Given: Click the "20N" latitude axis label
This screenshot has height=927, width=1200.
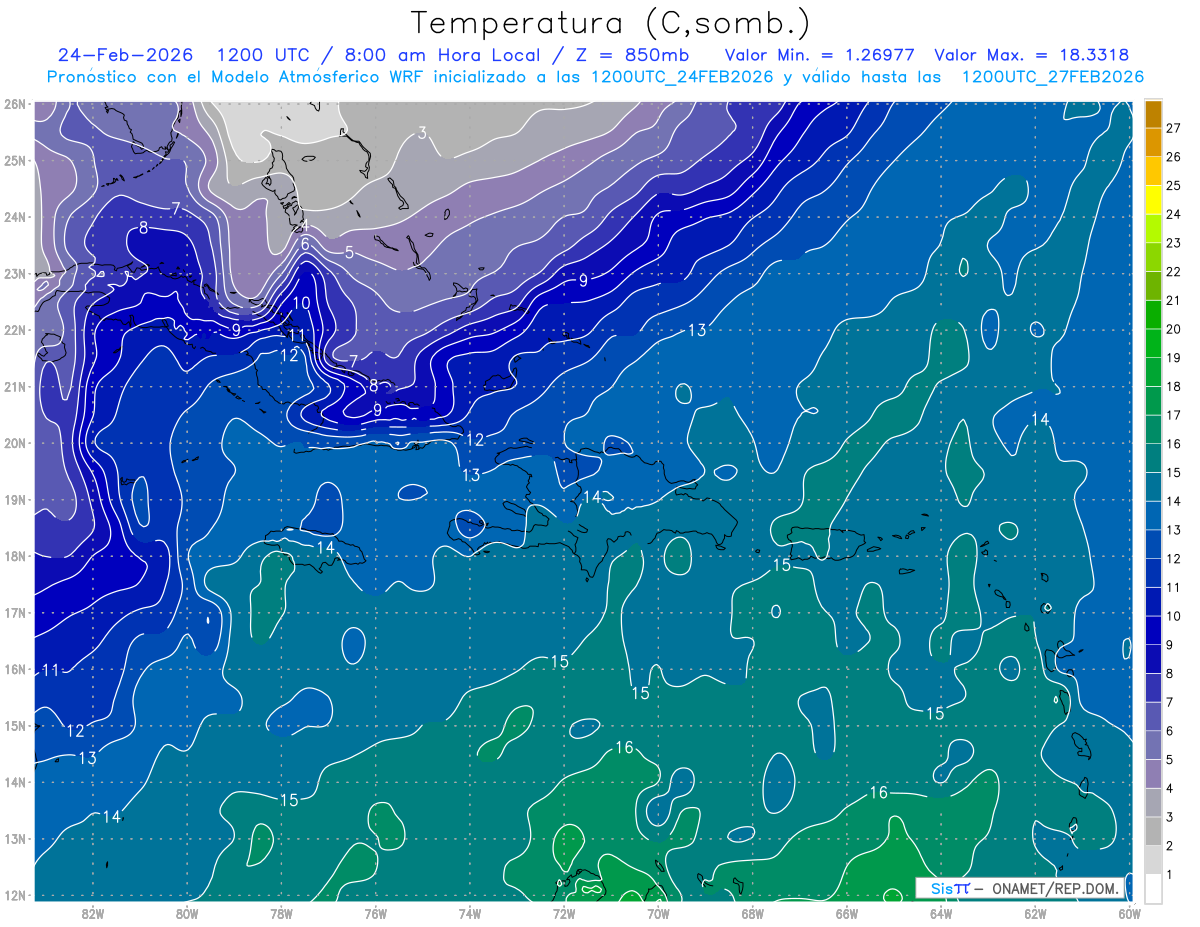Looking at the screenshot, I should 14,443.
